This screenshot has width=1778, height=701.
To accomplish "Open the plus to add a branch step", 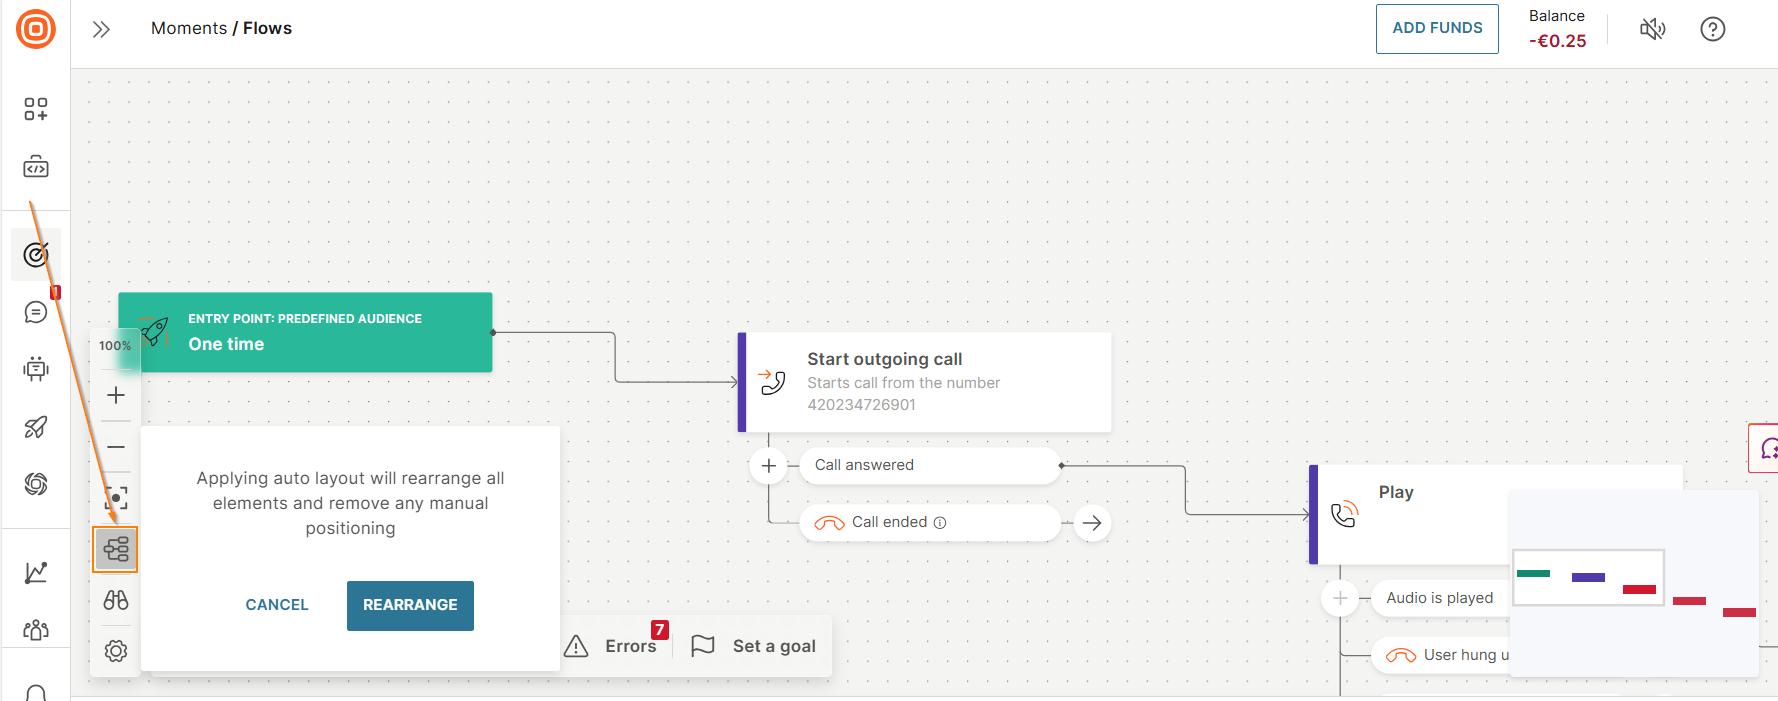I will coord(768,466).
